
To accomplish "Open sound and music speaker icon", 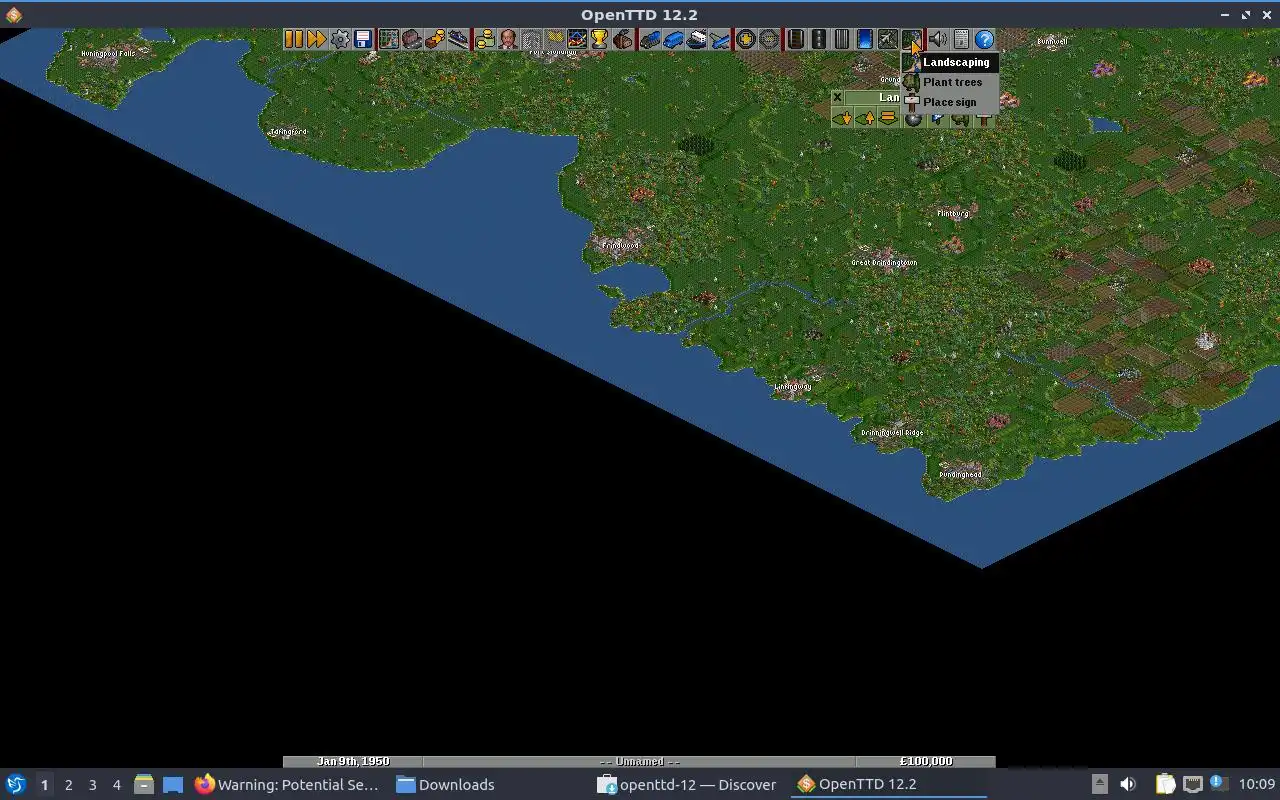I will [937, 39].
